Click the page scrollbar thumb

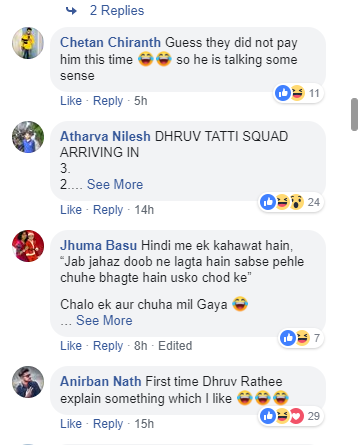coord(354,114)
